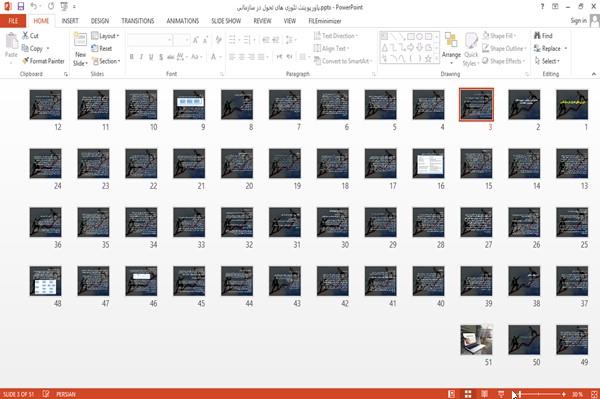Open the REVIEW tab

click(262, 21)
